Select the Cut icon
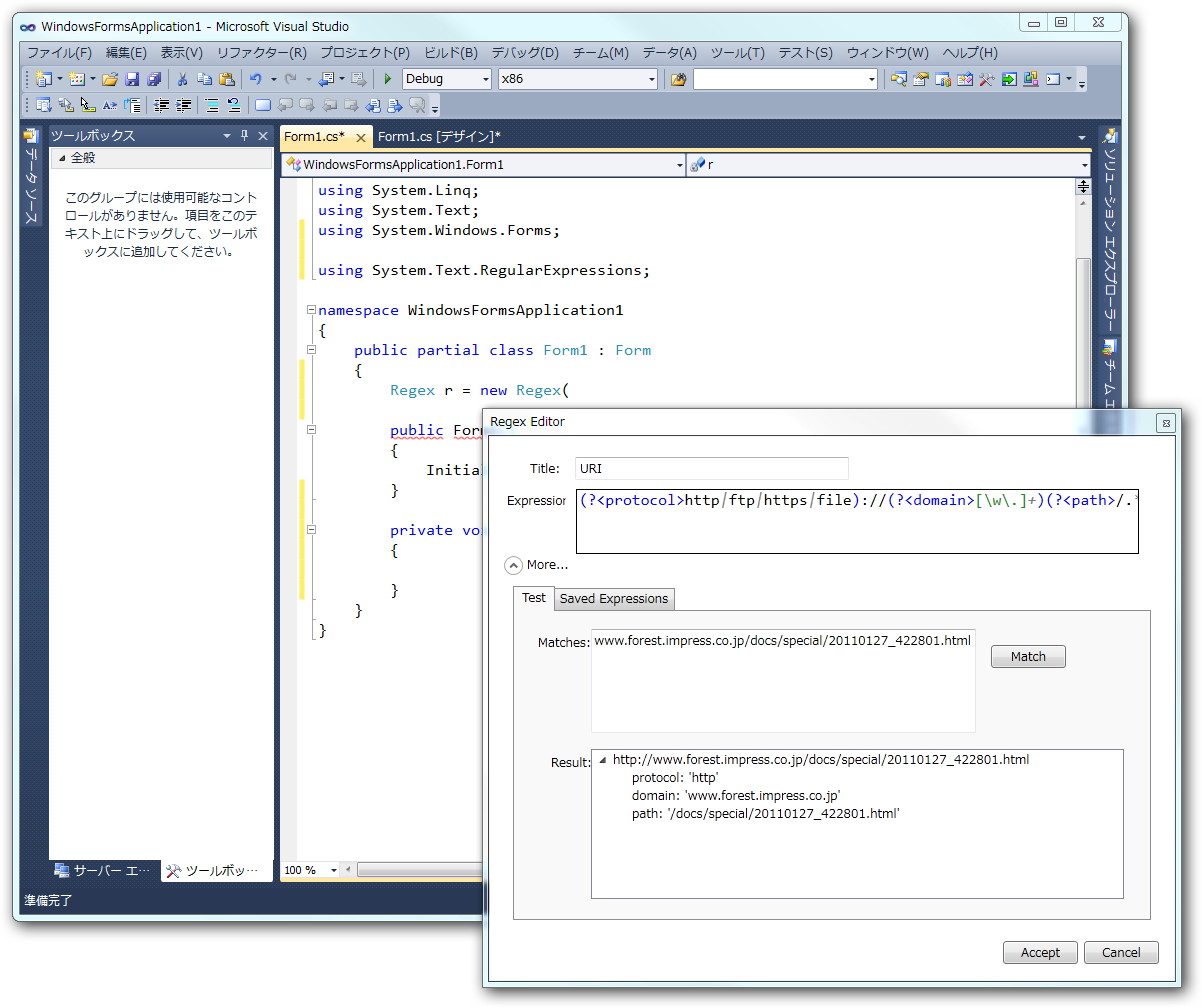 181,80
